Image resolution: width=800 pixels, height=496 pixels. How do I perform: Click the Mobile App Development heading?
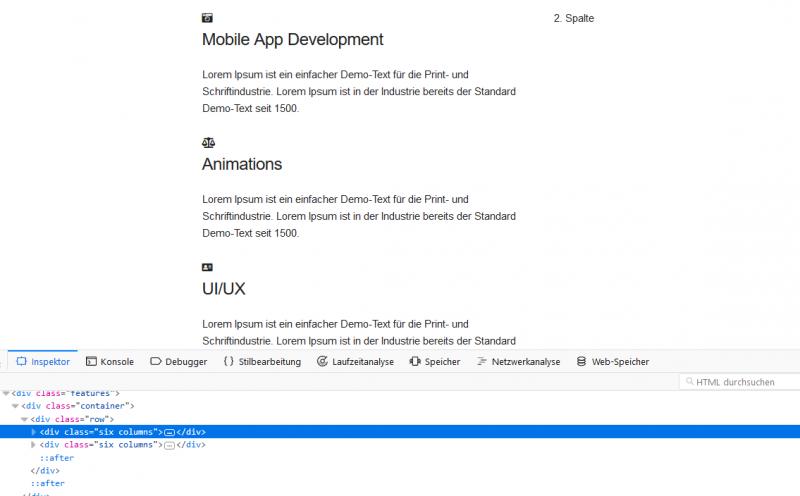pyautogui.click(x=292, y=40)
